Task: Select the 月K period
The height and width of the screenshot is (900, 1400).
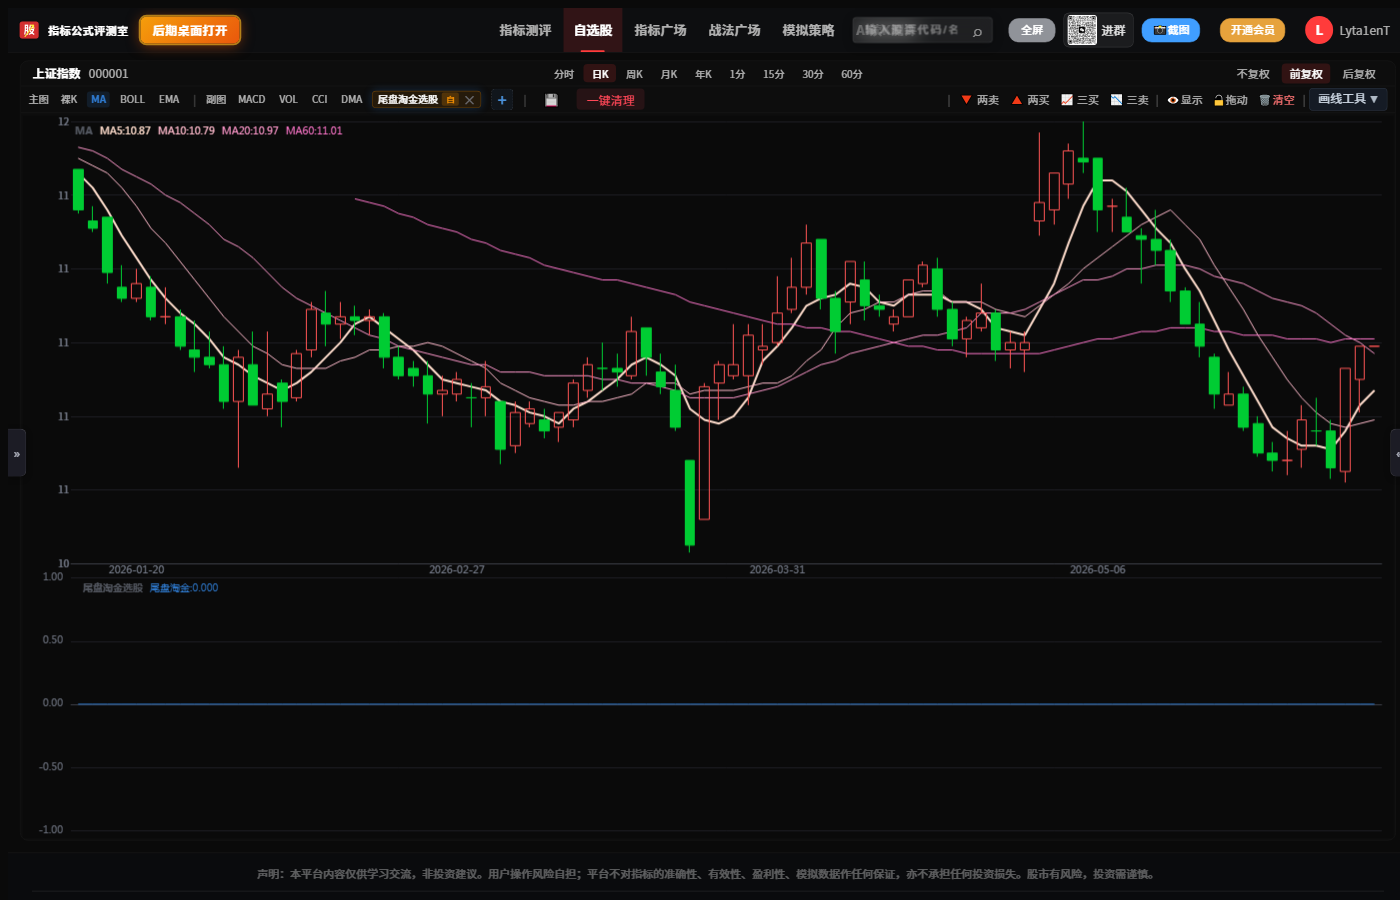Action: [669, 74]
